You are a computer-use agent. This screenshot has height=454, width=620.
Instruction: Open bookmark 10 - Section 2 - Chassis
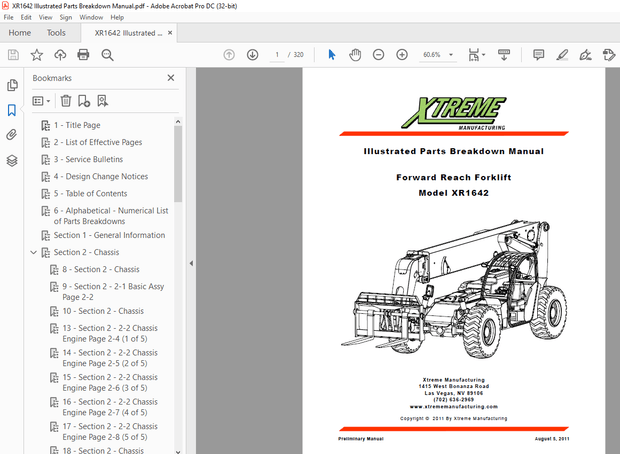(103, 311)
